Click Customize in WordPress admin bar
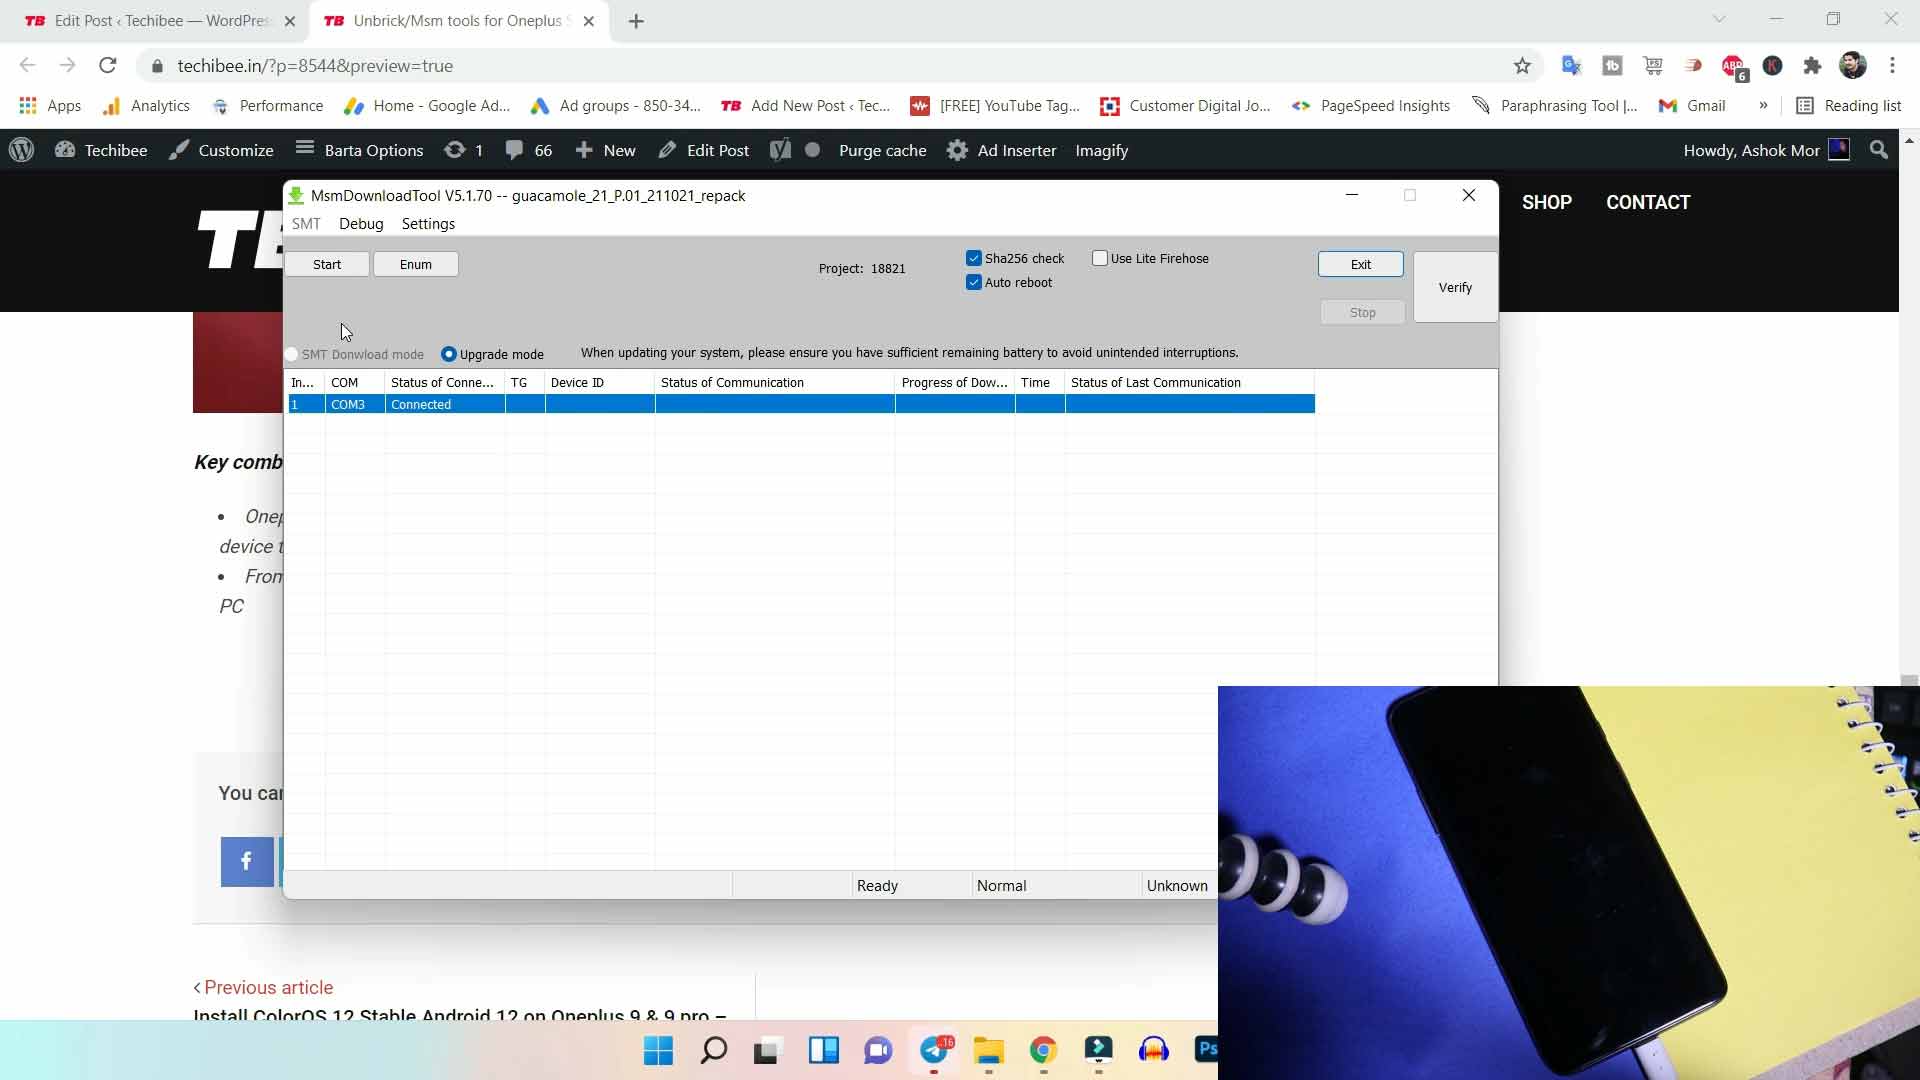The width and height of the screenshot is (1920, 1080). click(x=221, y=150)
